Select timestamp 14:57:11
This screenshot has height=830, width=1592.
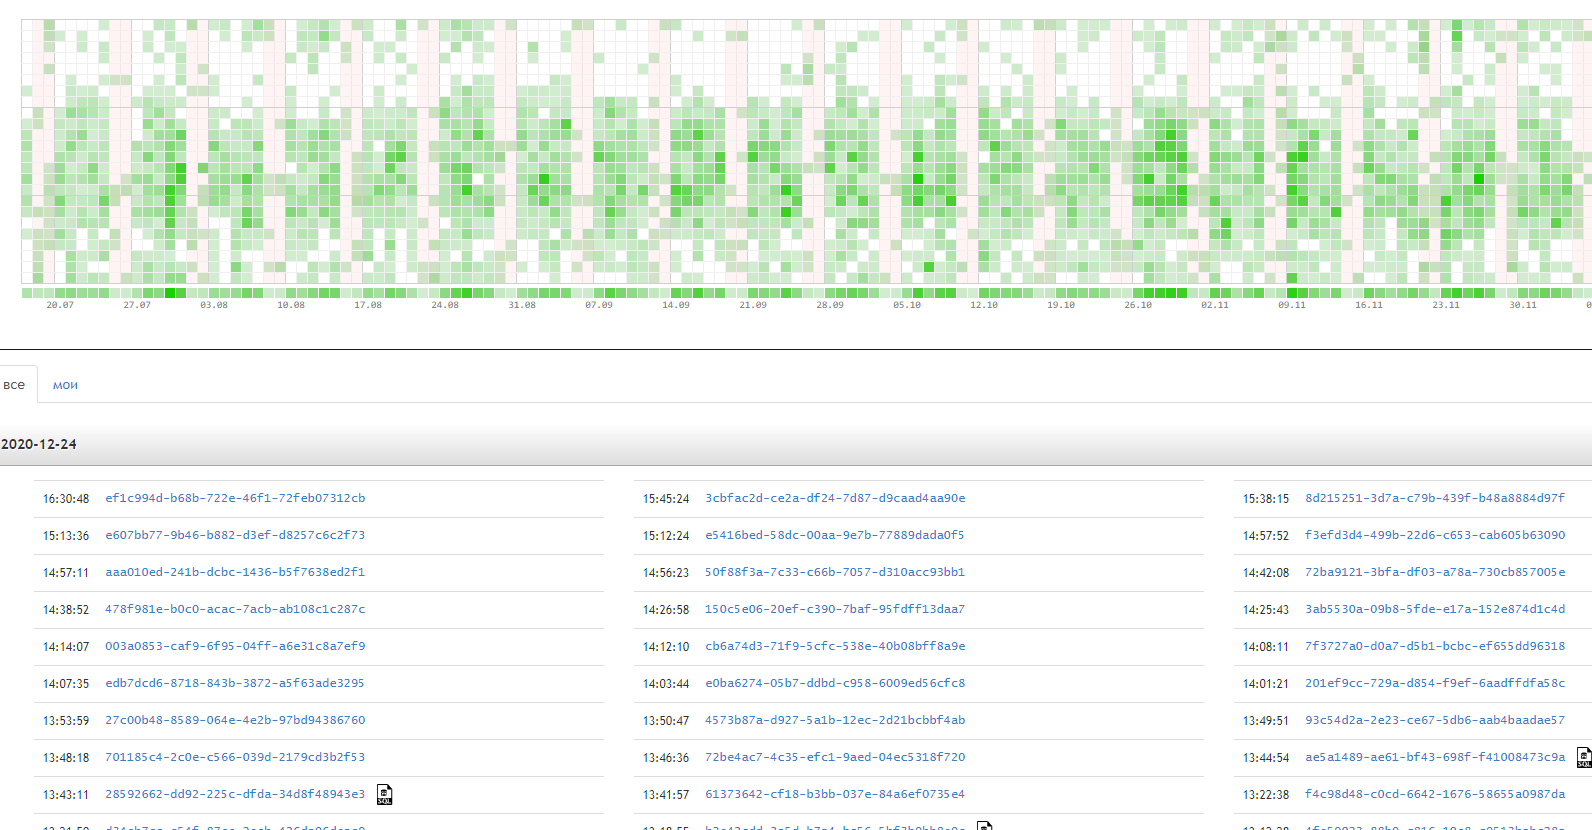(66, 573)
